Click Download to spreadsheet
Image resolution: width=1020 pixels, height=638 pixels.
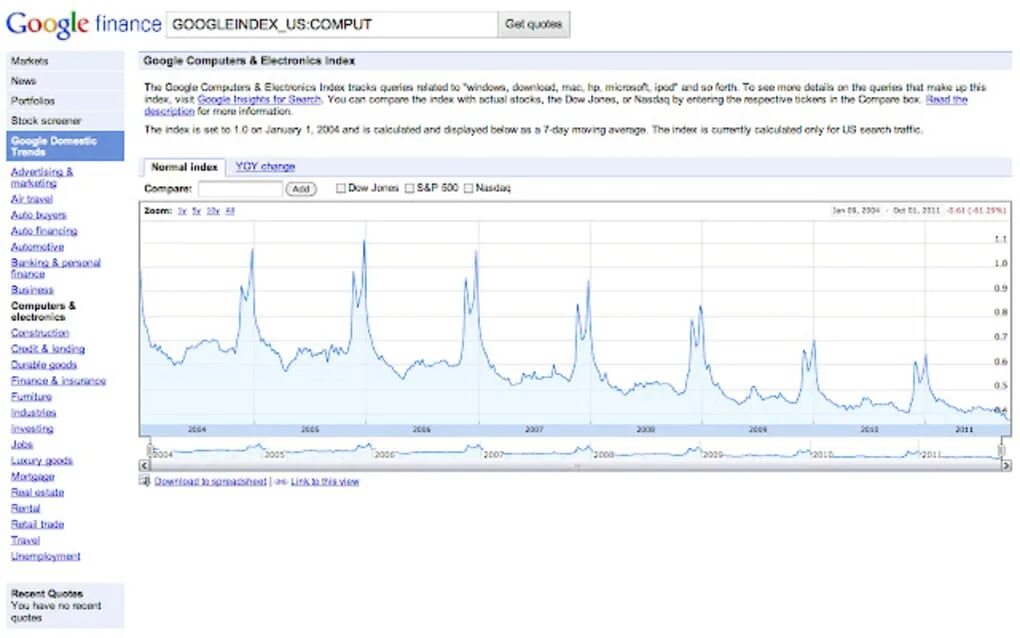pyautogui.click(x=210, y=481)
